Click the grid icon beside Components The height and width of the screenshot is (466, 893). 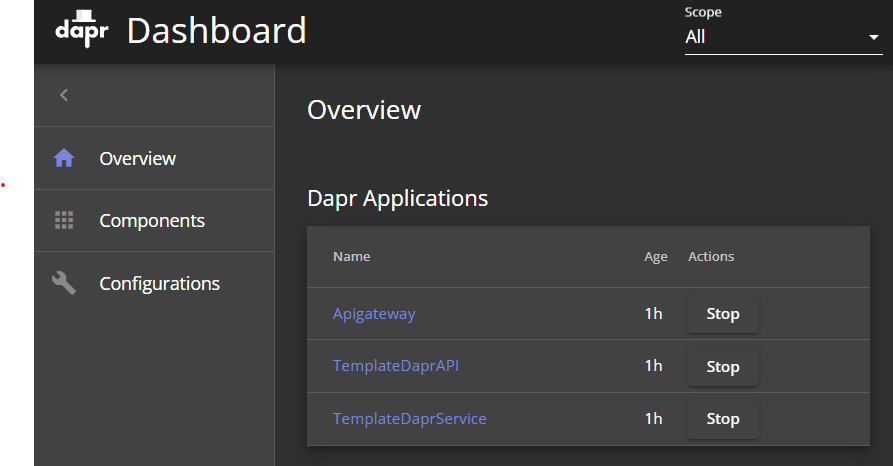coord(64,220)
